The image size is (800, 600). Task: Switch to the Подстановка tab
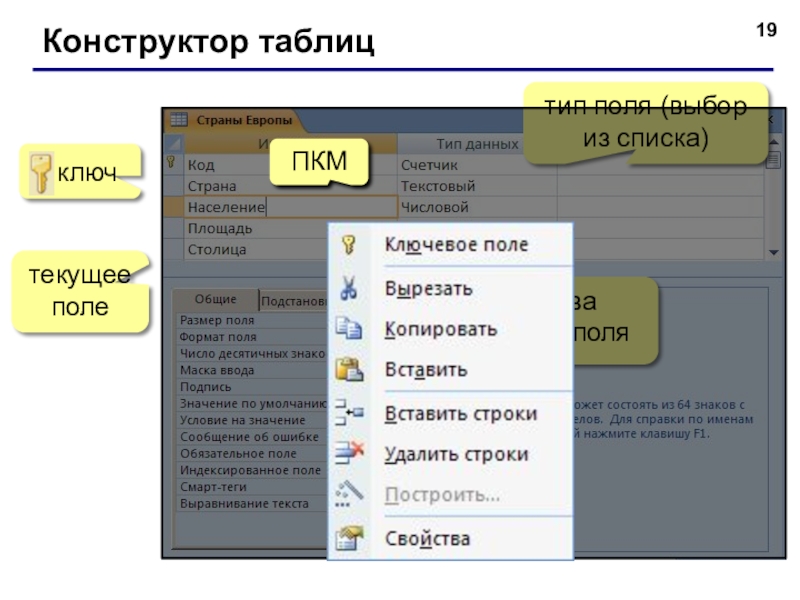click(x=293, y=301)
